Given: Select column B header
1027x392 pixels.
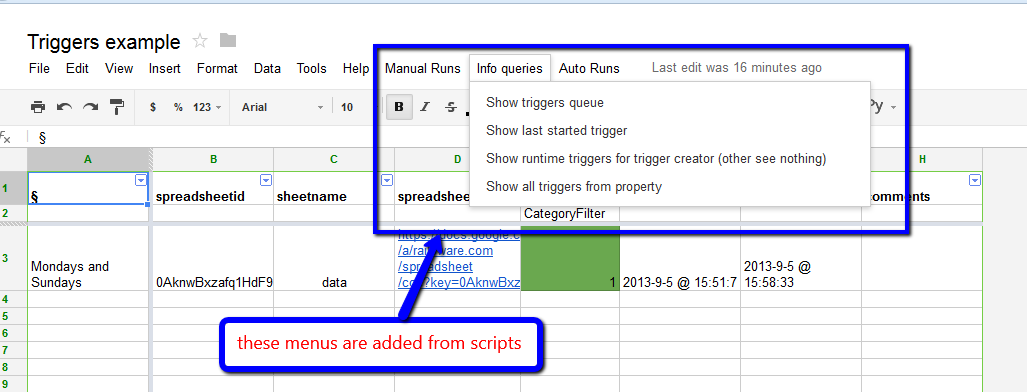Looking at the screenshot, I should (213, 159).
